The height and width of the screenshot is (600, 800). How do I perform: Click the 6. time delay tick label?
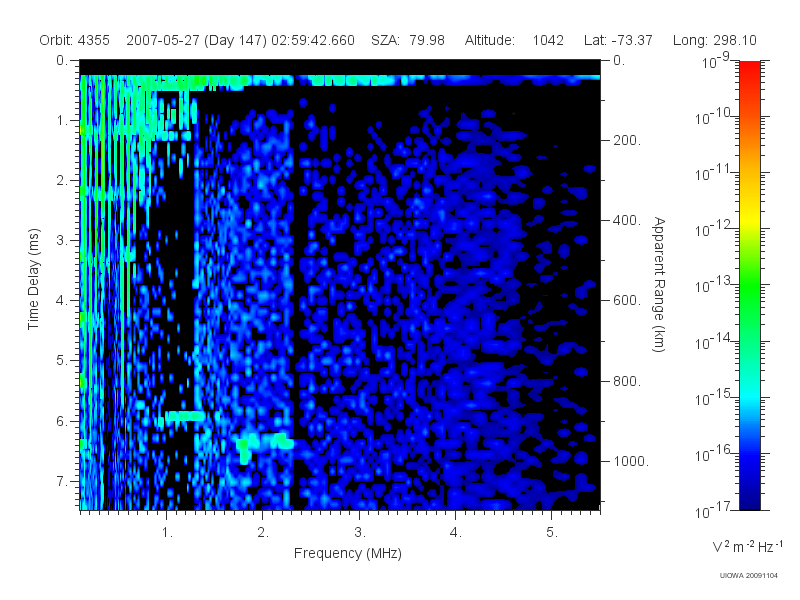(x=62, y=421)
